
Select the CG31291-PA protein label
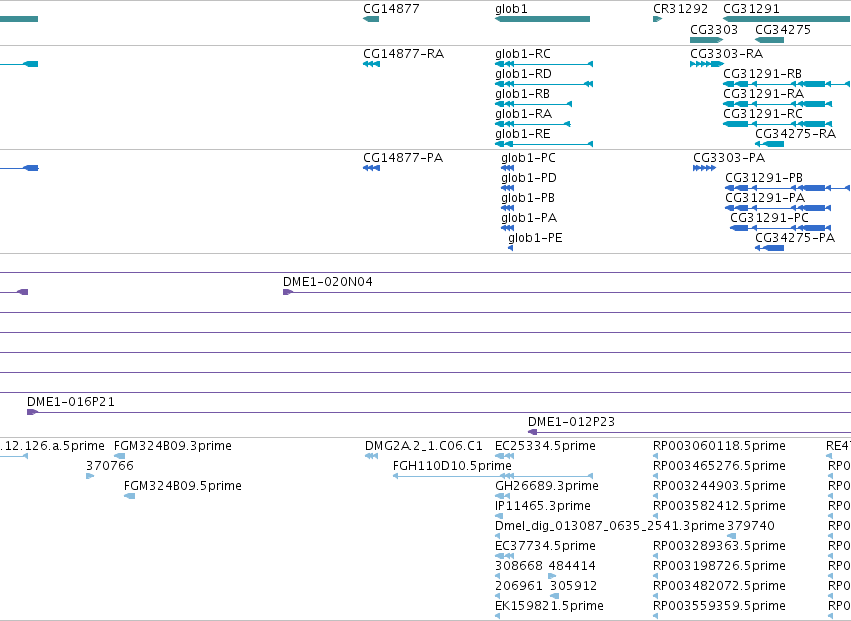[765, 198]
